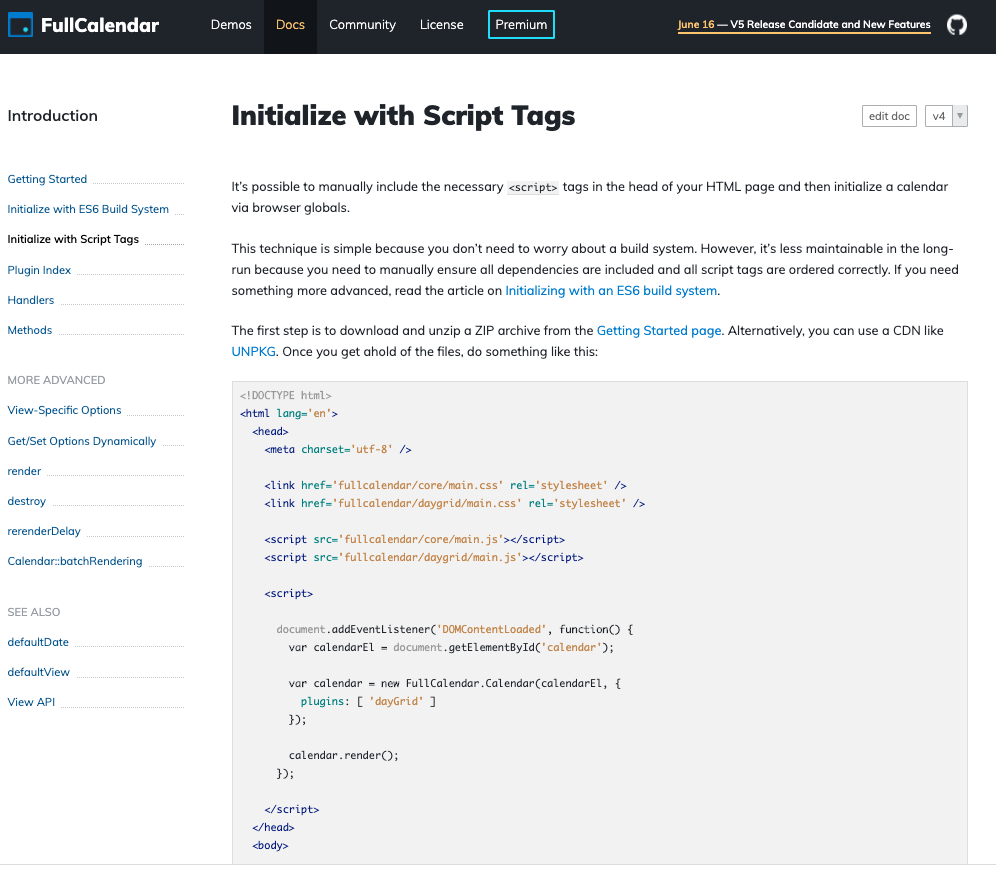Open Plugin Index in the sidebar
Screen dimensions: 996x874
click(x=39, y=270)
